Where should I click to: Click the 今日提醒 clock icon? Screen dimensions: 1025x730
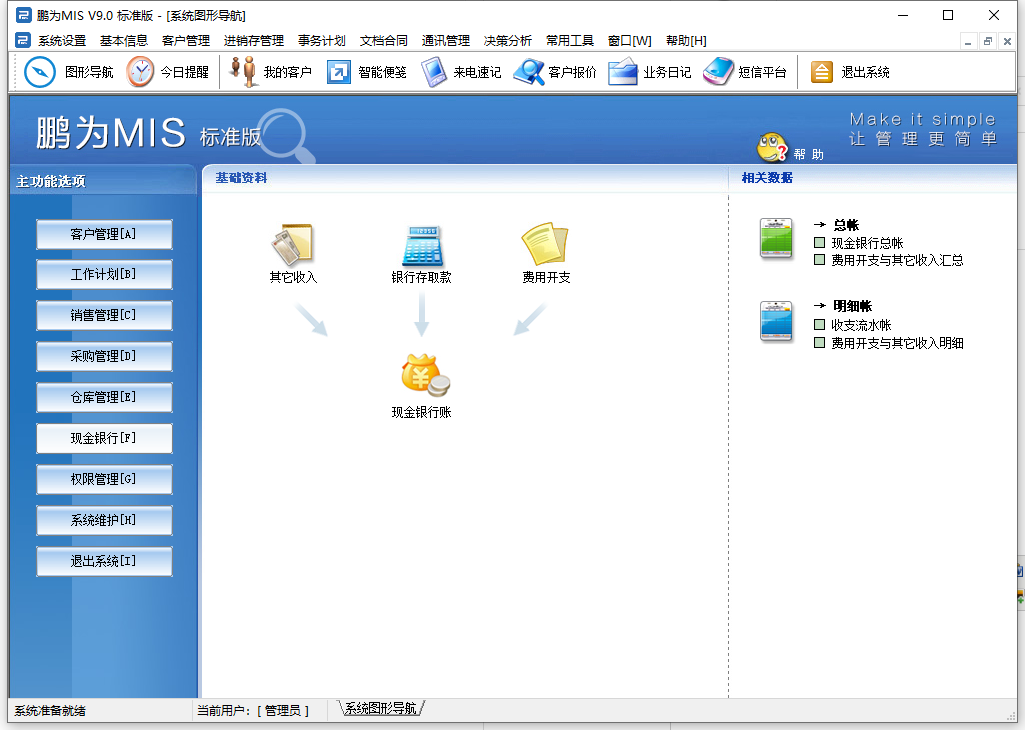[x=141, y=72]
